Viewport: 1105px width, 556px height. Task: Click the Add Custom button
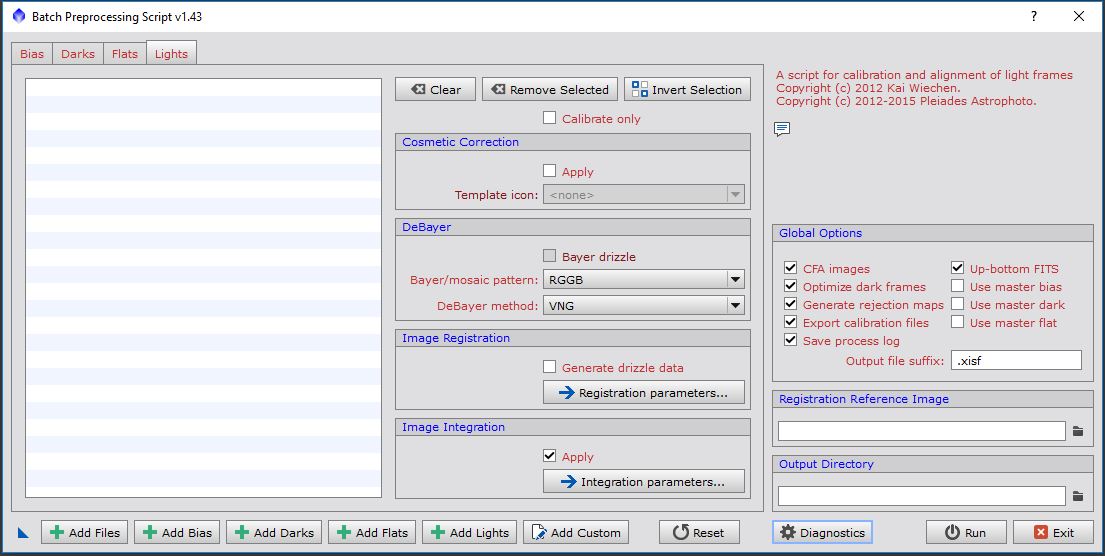point(575,533)
